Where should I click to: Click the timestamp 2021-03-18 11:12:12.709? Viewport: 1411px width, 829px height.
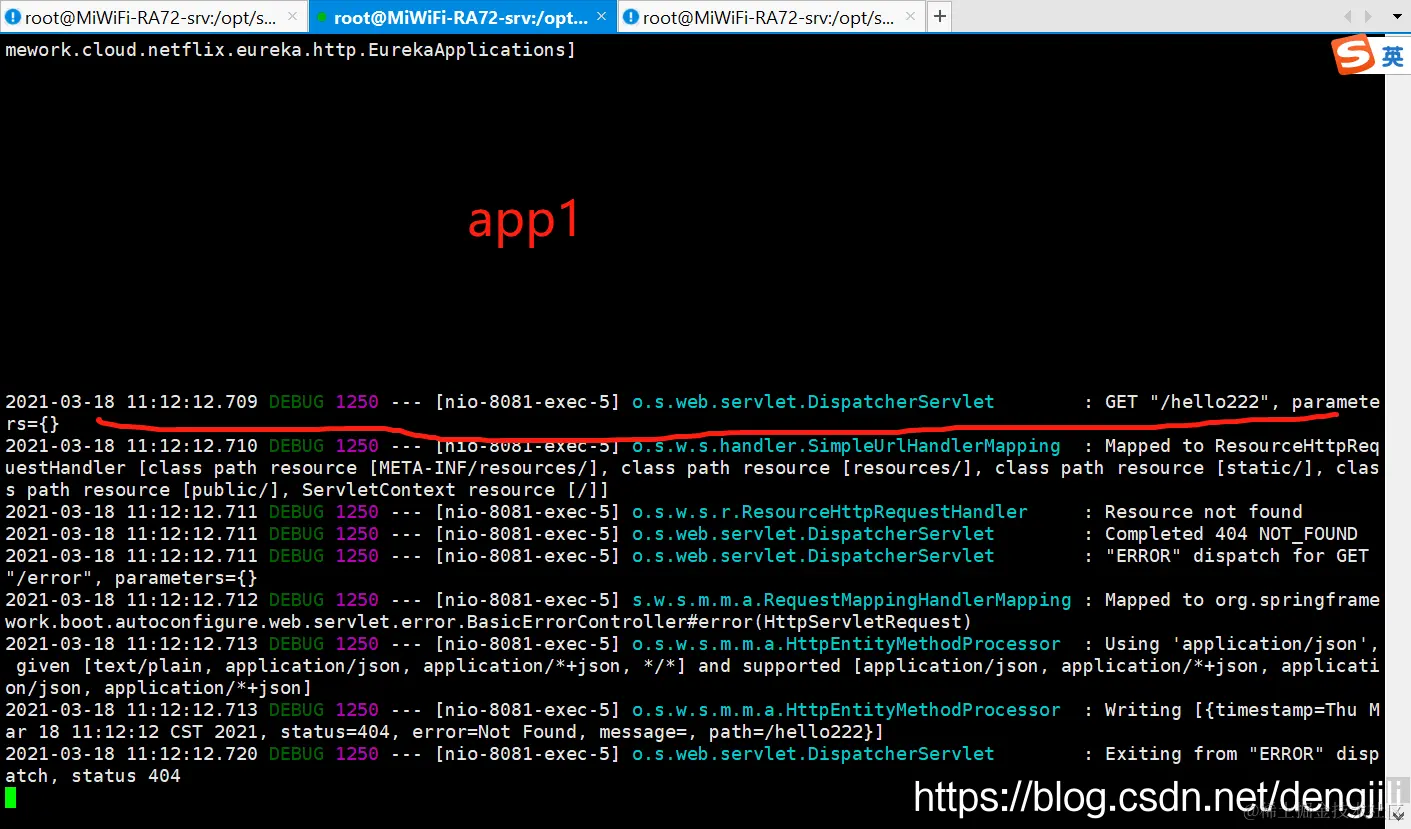[131, 402]
